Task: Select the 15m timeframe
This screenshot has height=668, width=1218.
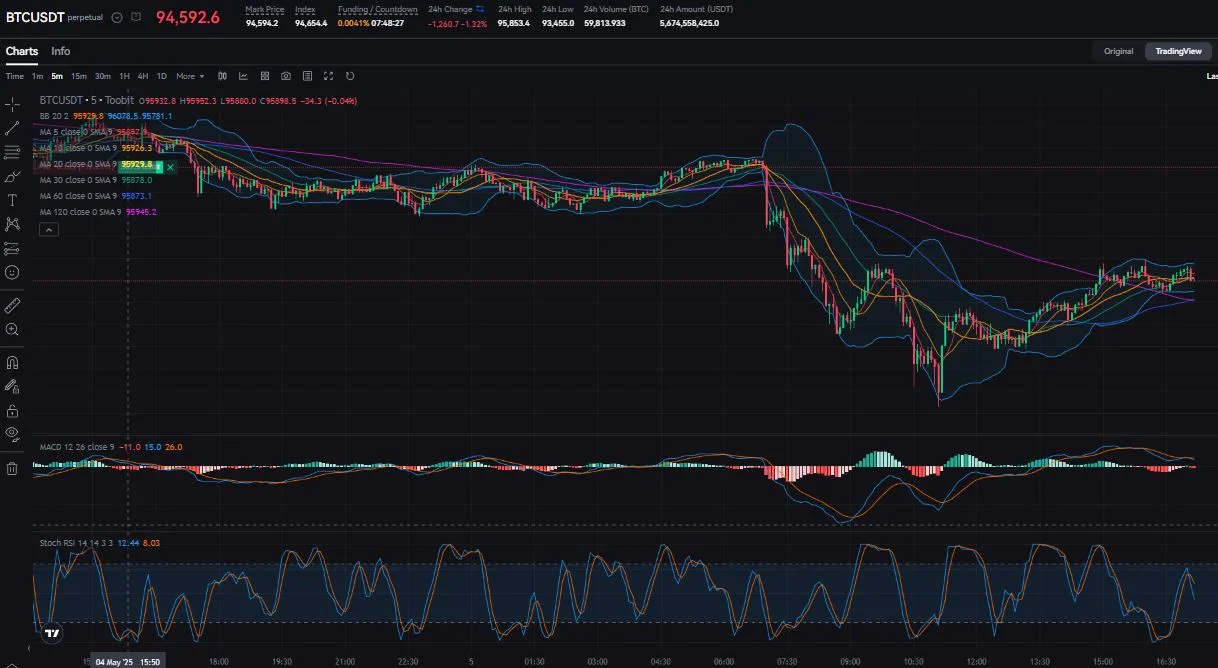Action: [79, 76]
